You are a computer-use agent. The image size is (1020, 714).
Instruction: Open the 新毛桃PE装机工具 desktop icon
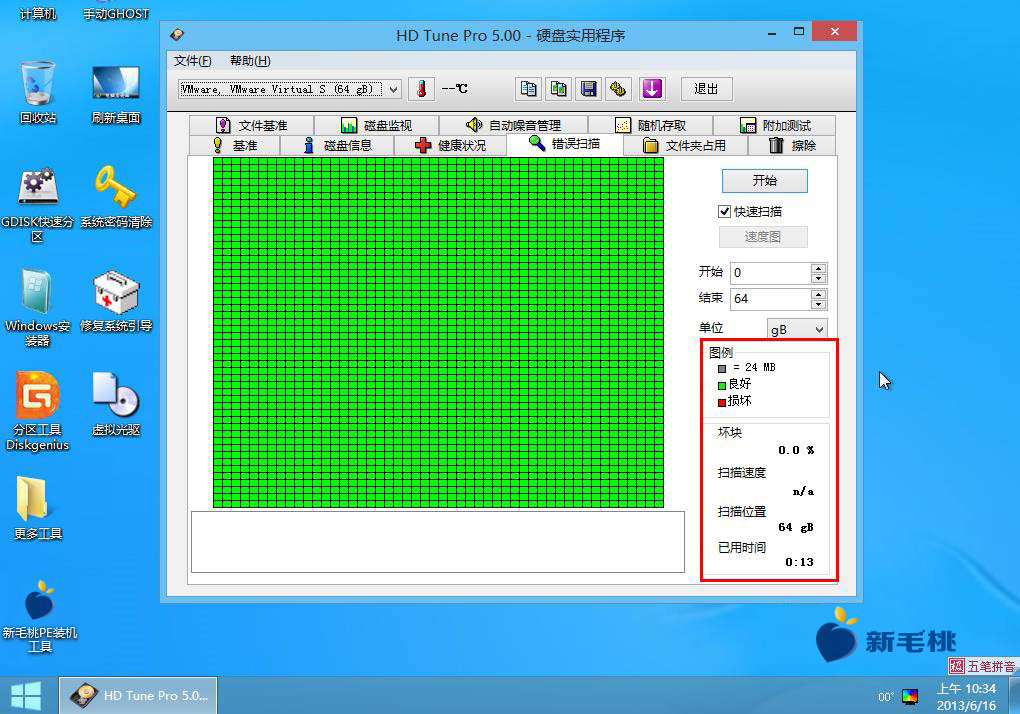(40, 615)
